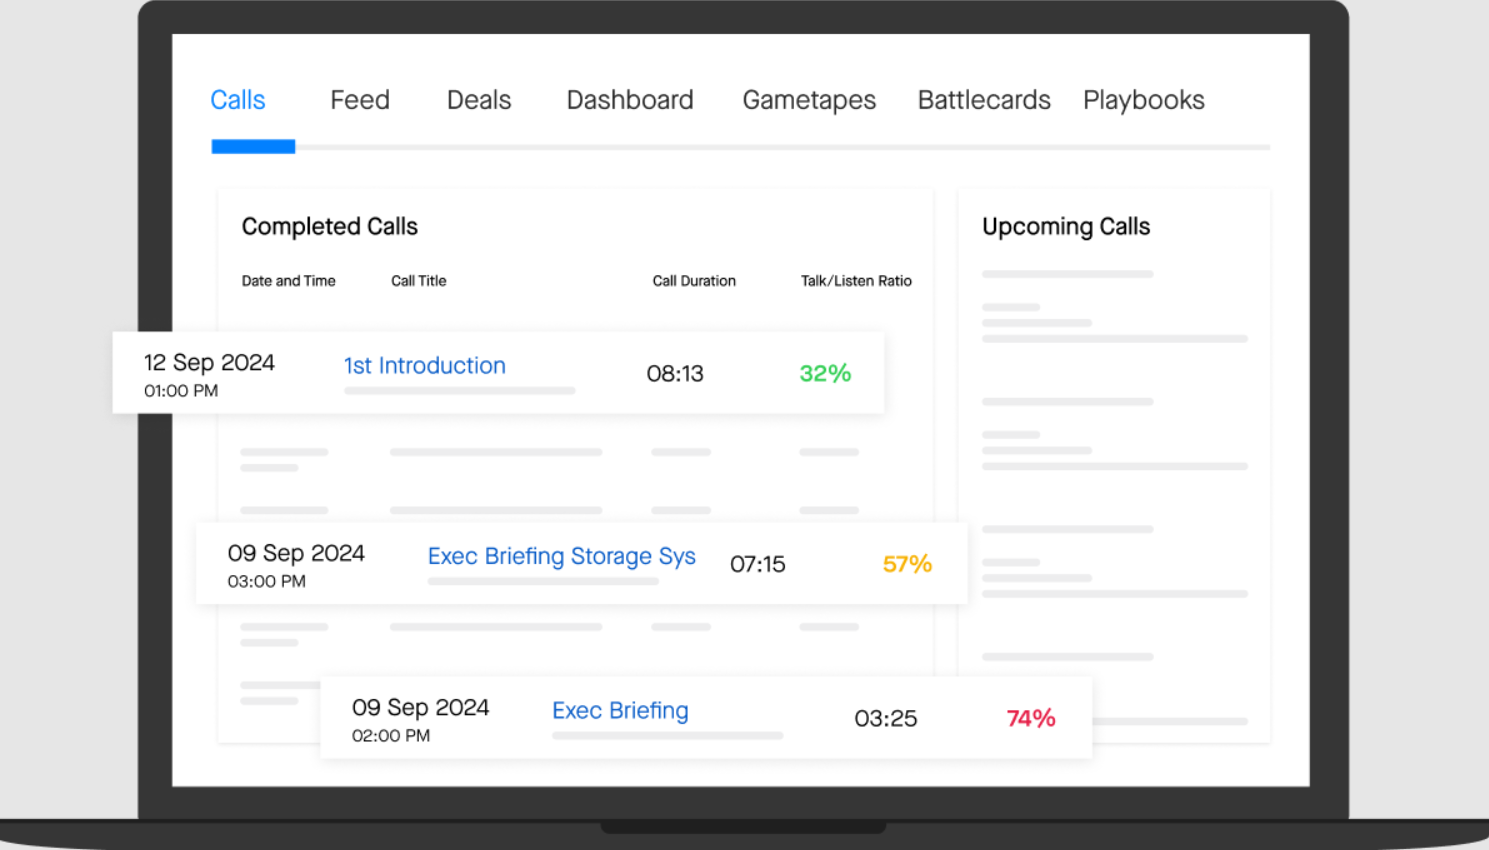Image resolution: width=1489 pixels, height=850 pixels.
Task: Click the red 74% talk/listen ratio
Action: [x=1030, y=718]
